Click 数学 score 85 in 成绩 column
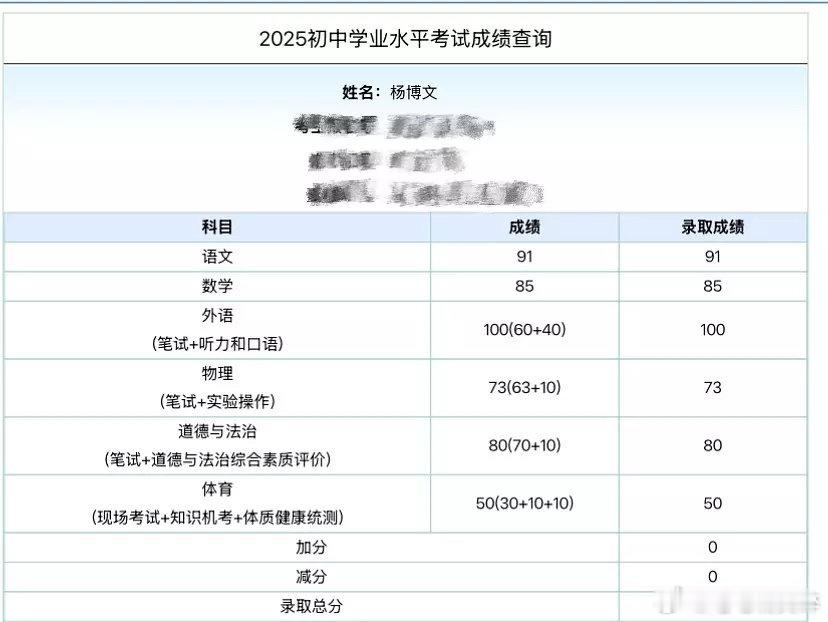This screenshot has width=828, height=622. pyautogui.click(x=524, y=286)
